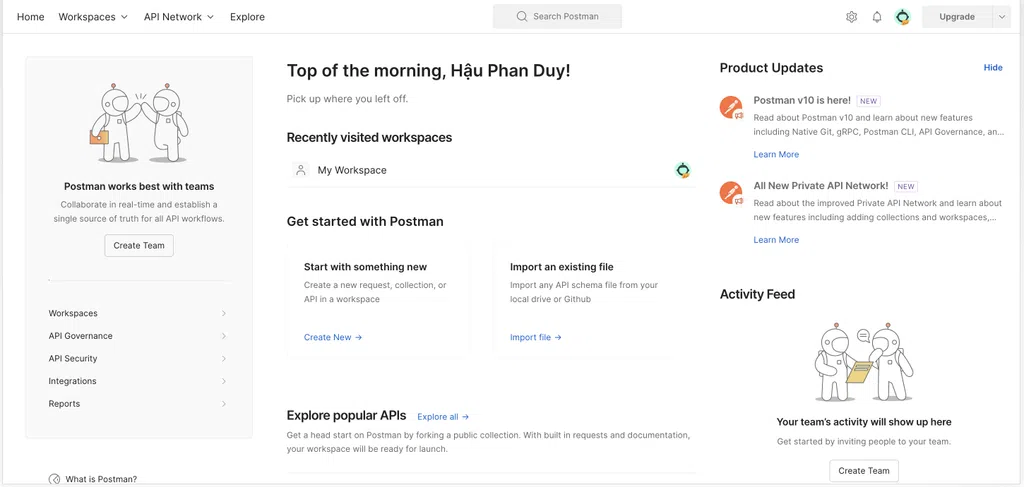Click the Start with something new heading
The width and height of the screenshot is (1024, 487).
[x=365, y=267]
